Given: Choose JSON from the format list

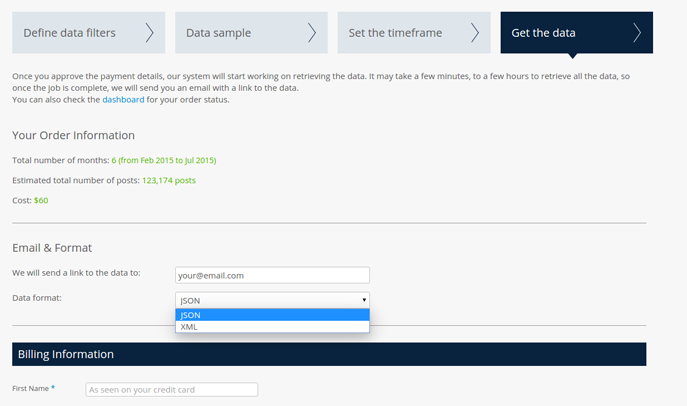Looking at the screenshot, I should 272,315.
